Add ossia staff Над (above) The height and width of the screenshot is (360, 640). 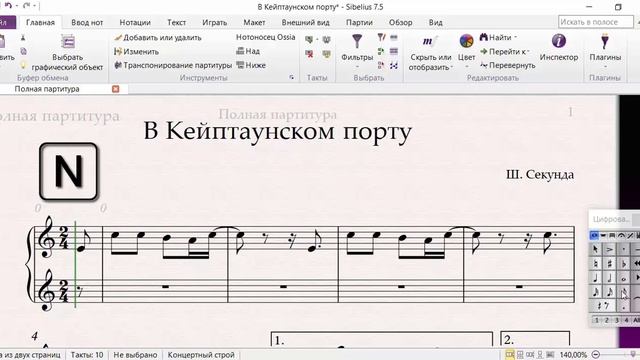248,51
